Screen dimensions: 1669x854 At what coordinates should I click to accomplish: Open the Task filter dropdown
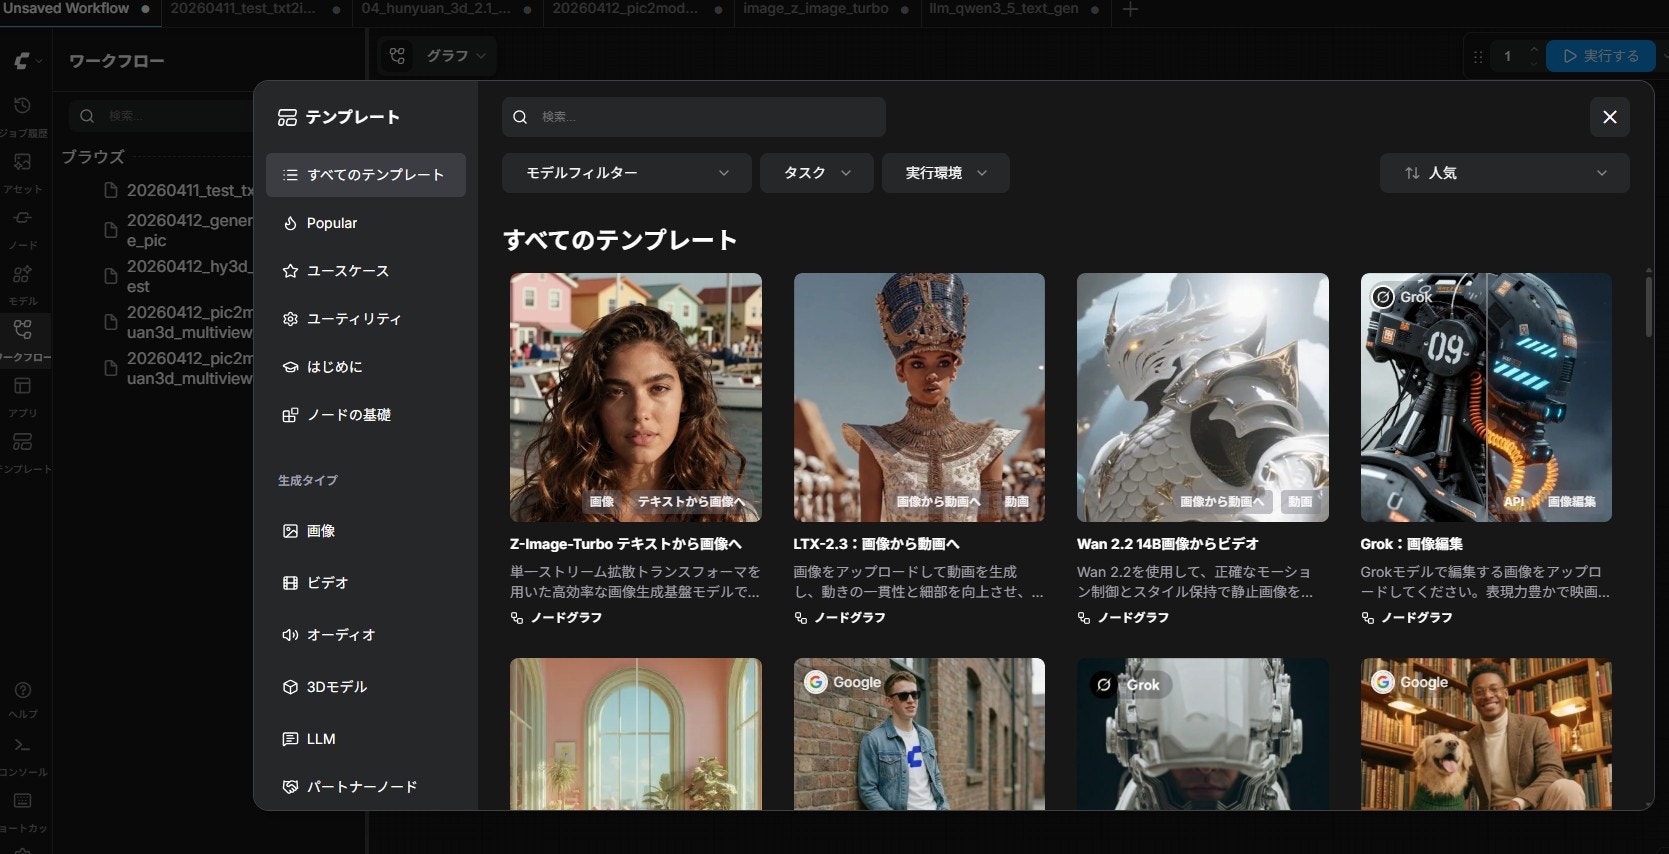pos(816,173)
